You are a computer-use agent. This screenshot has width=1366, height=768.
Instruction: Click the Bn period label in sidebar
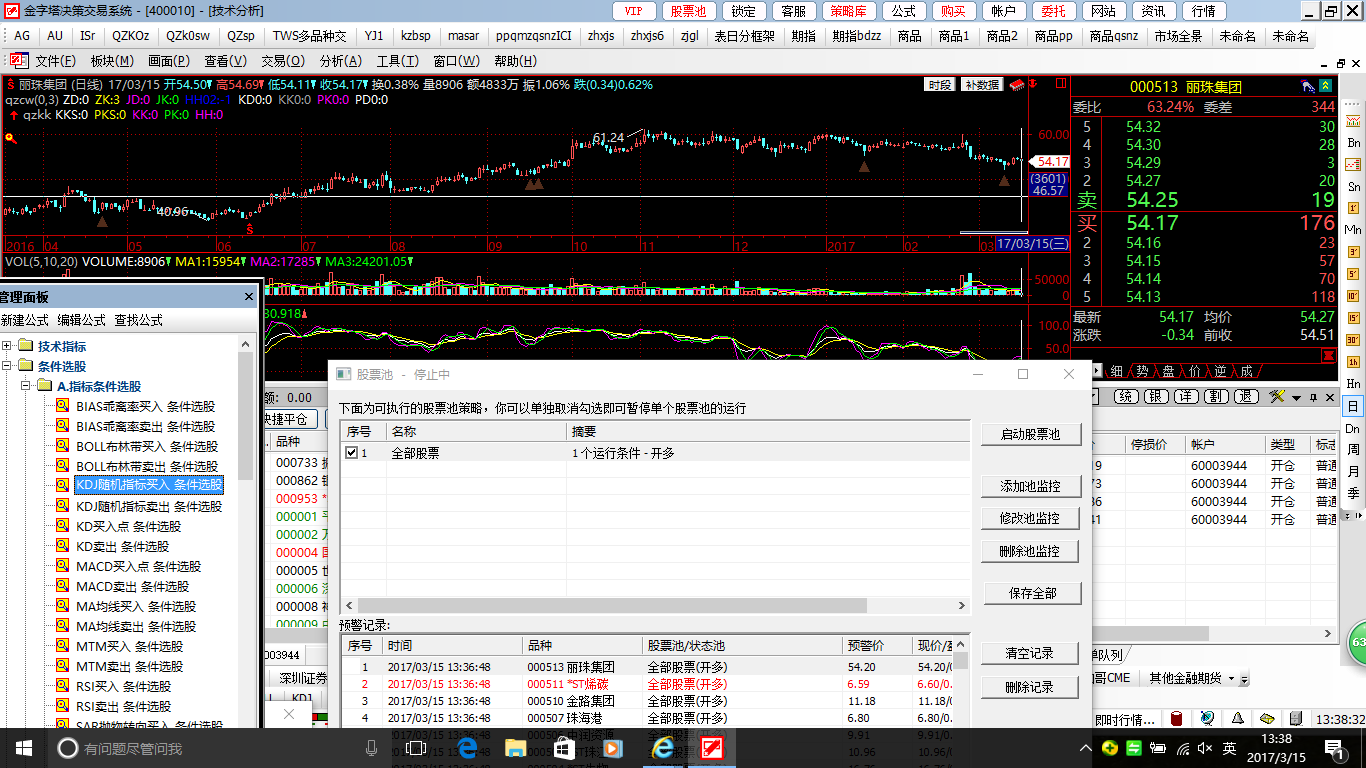(1354, 143)
